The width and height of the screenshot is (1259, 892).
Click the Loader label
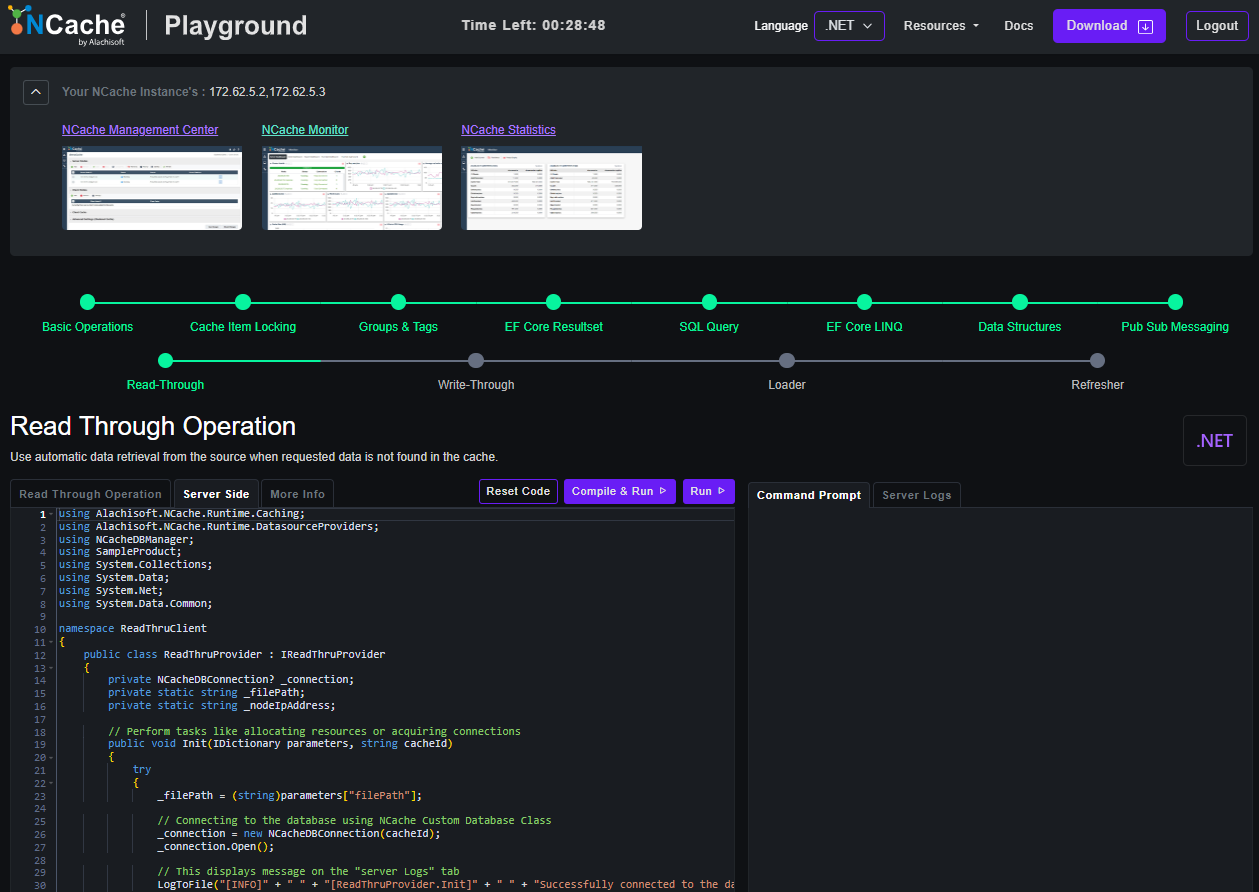tap(787, 385)
